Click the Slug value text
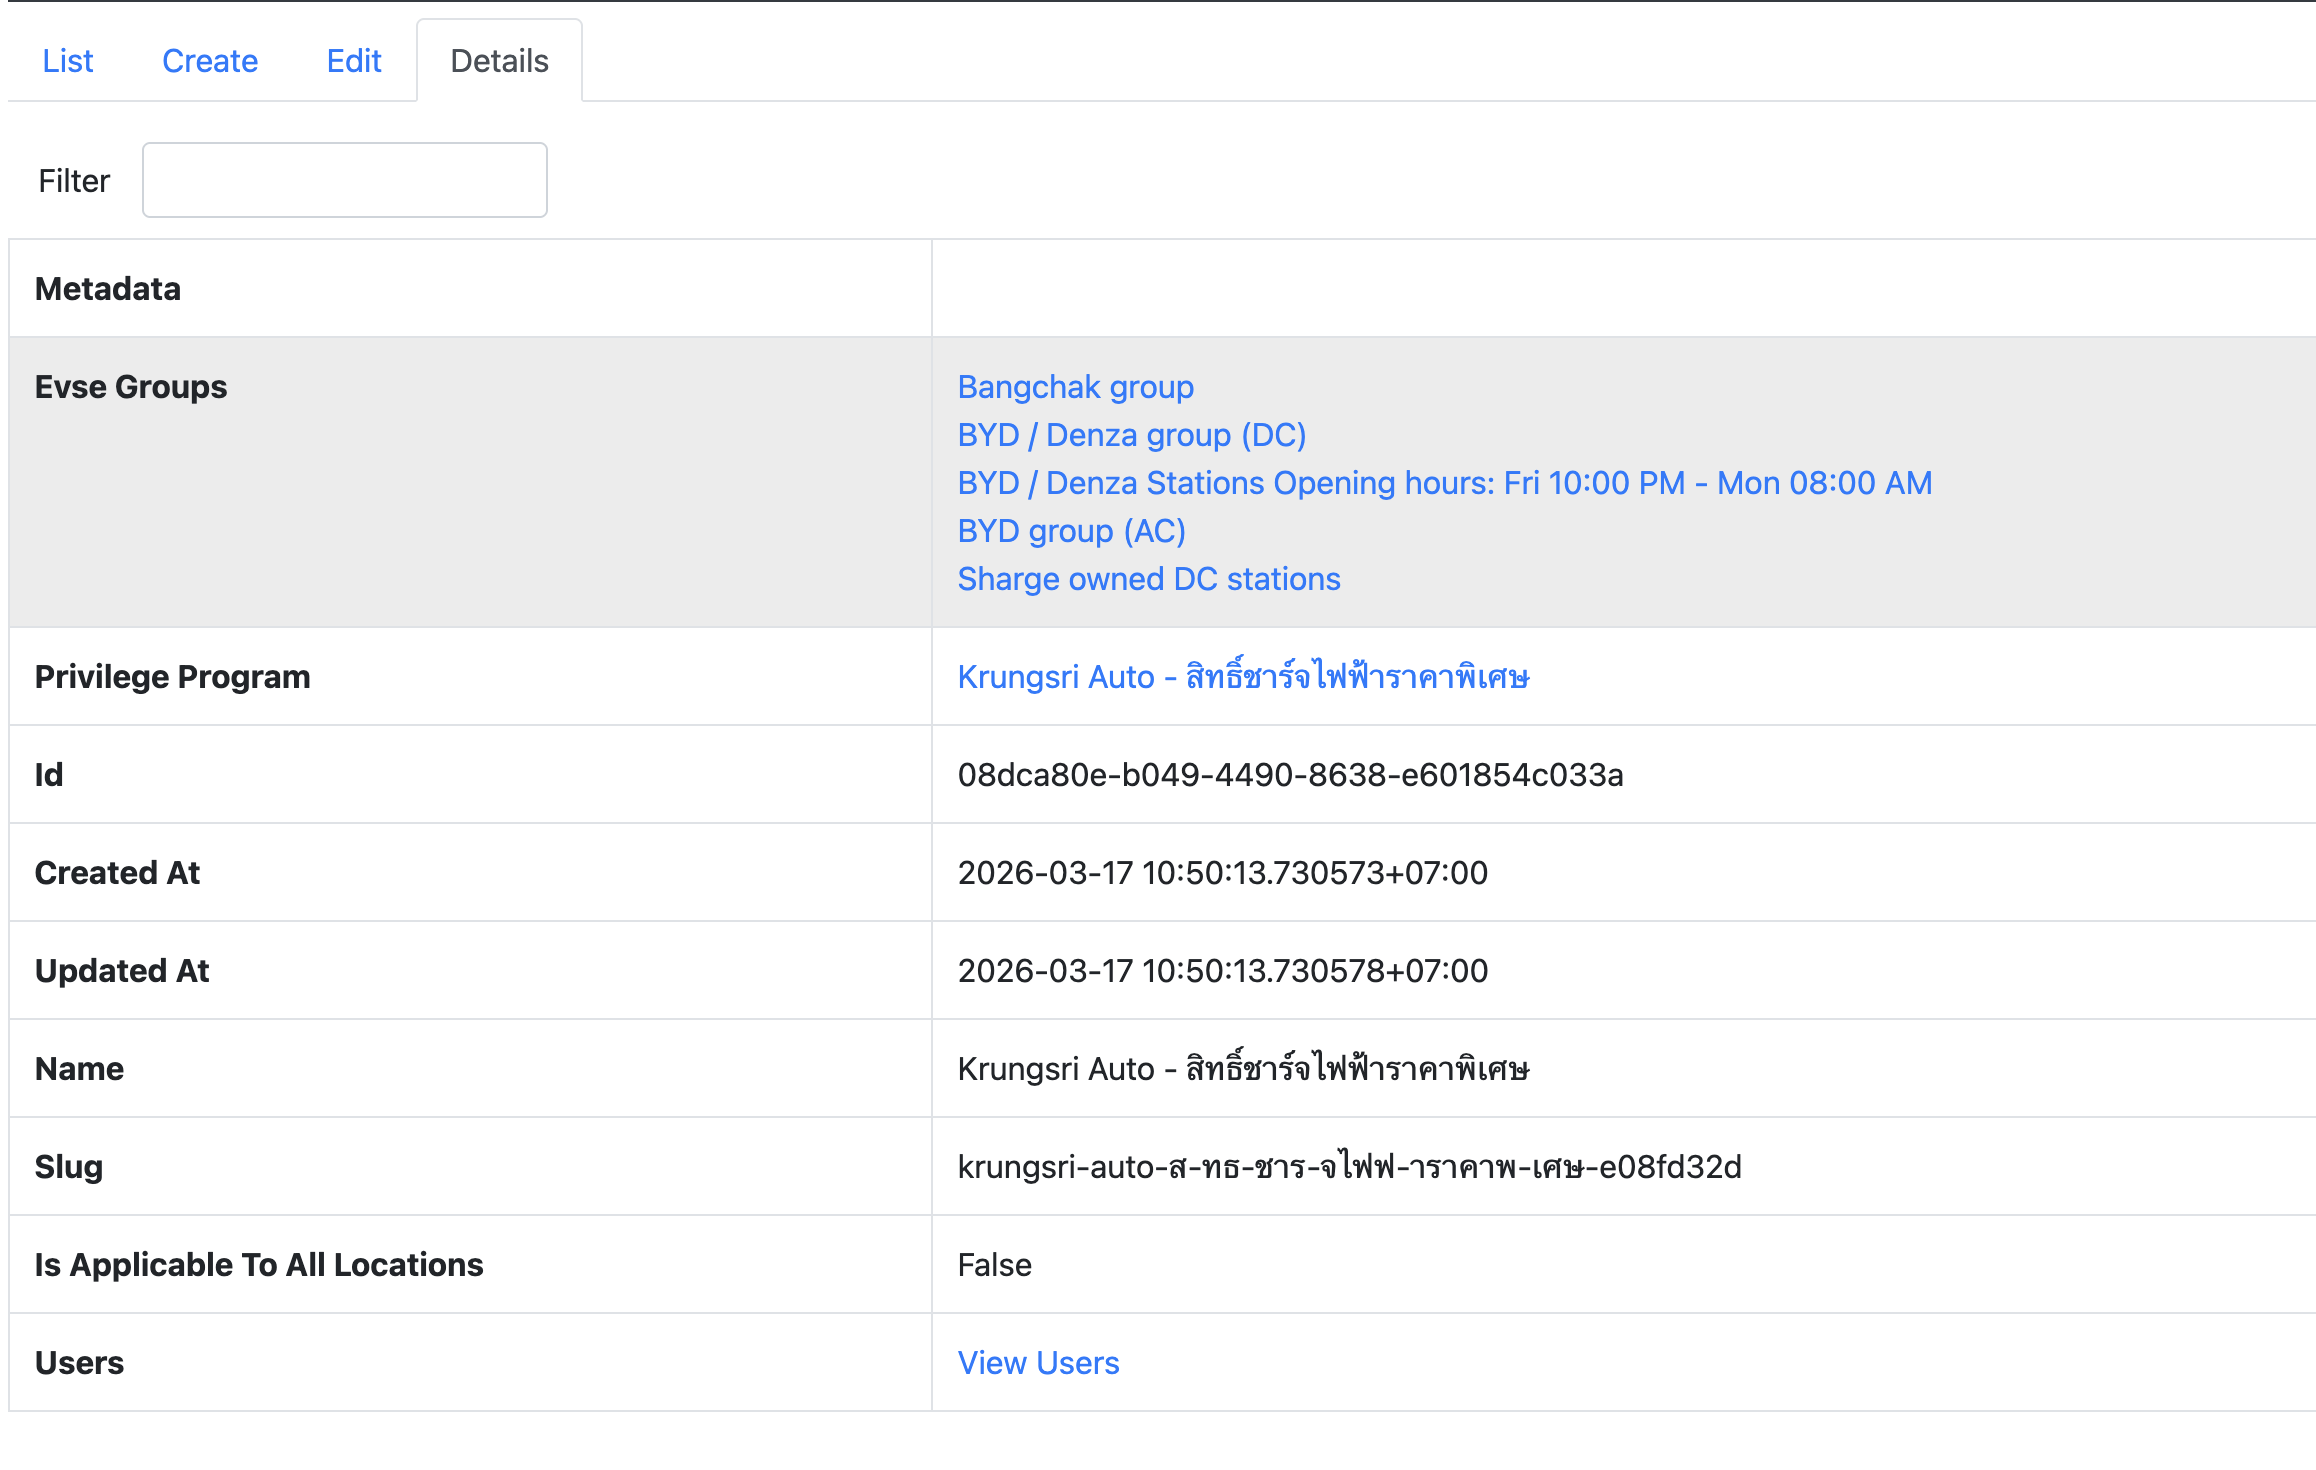The image size is (2316, 1470). click(1349, 1167)
